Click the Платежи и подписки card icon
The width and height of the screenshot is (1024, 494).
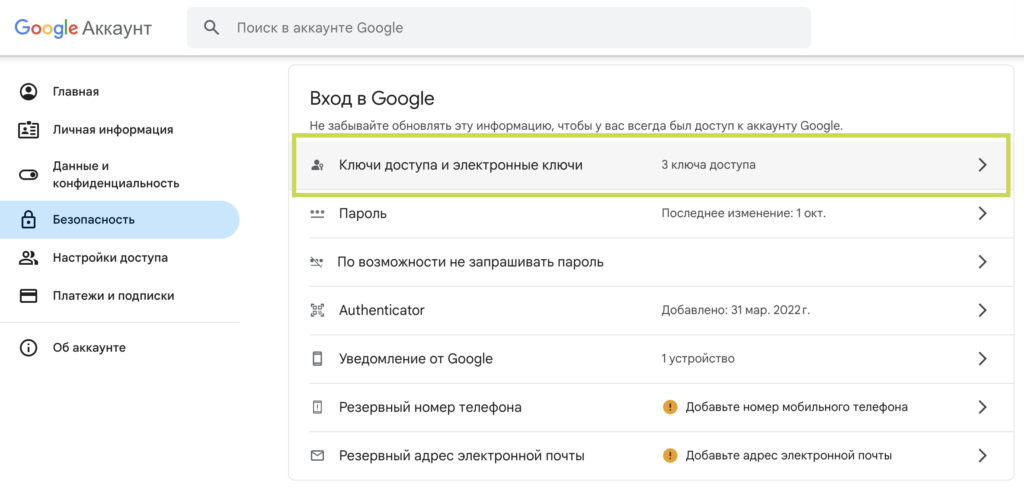[28, 295]
